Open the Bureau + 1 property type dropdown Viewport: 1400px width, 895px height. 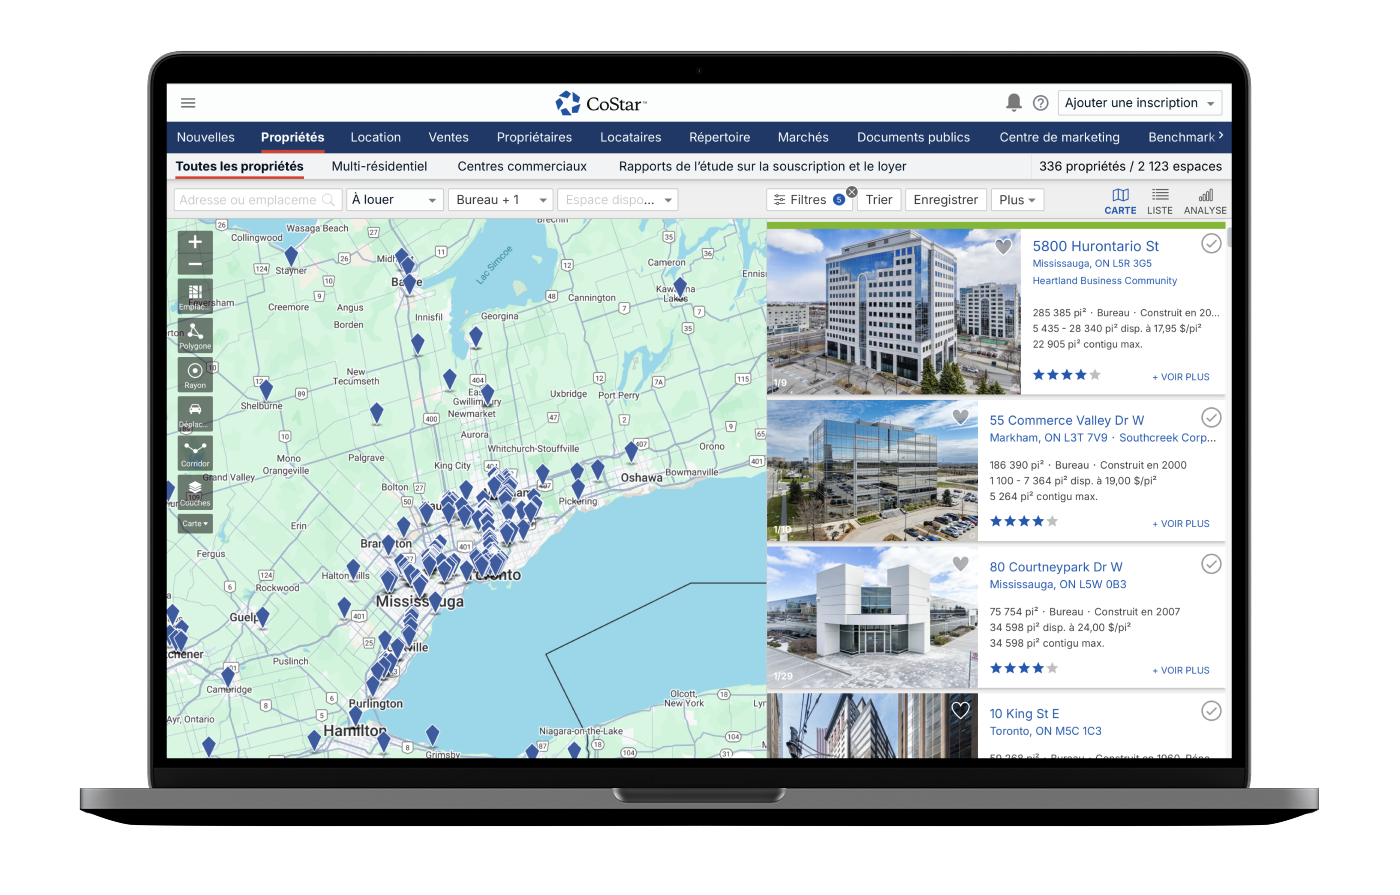(500, 200)
